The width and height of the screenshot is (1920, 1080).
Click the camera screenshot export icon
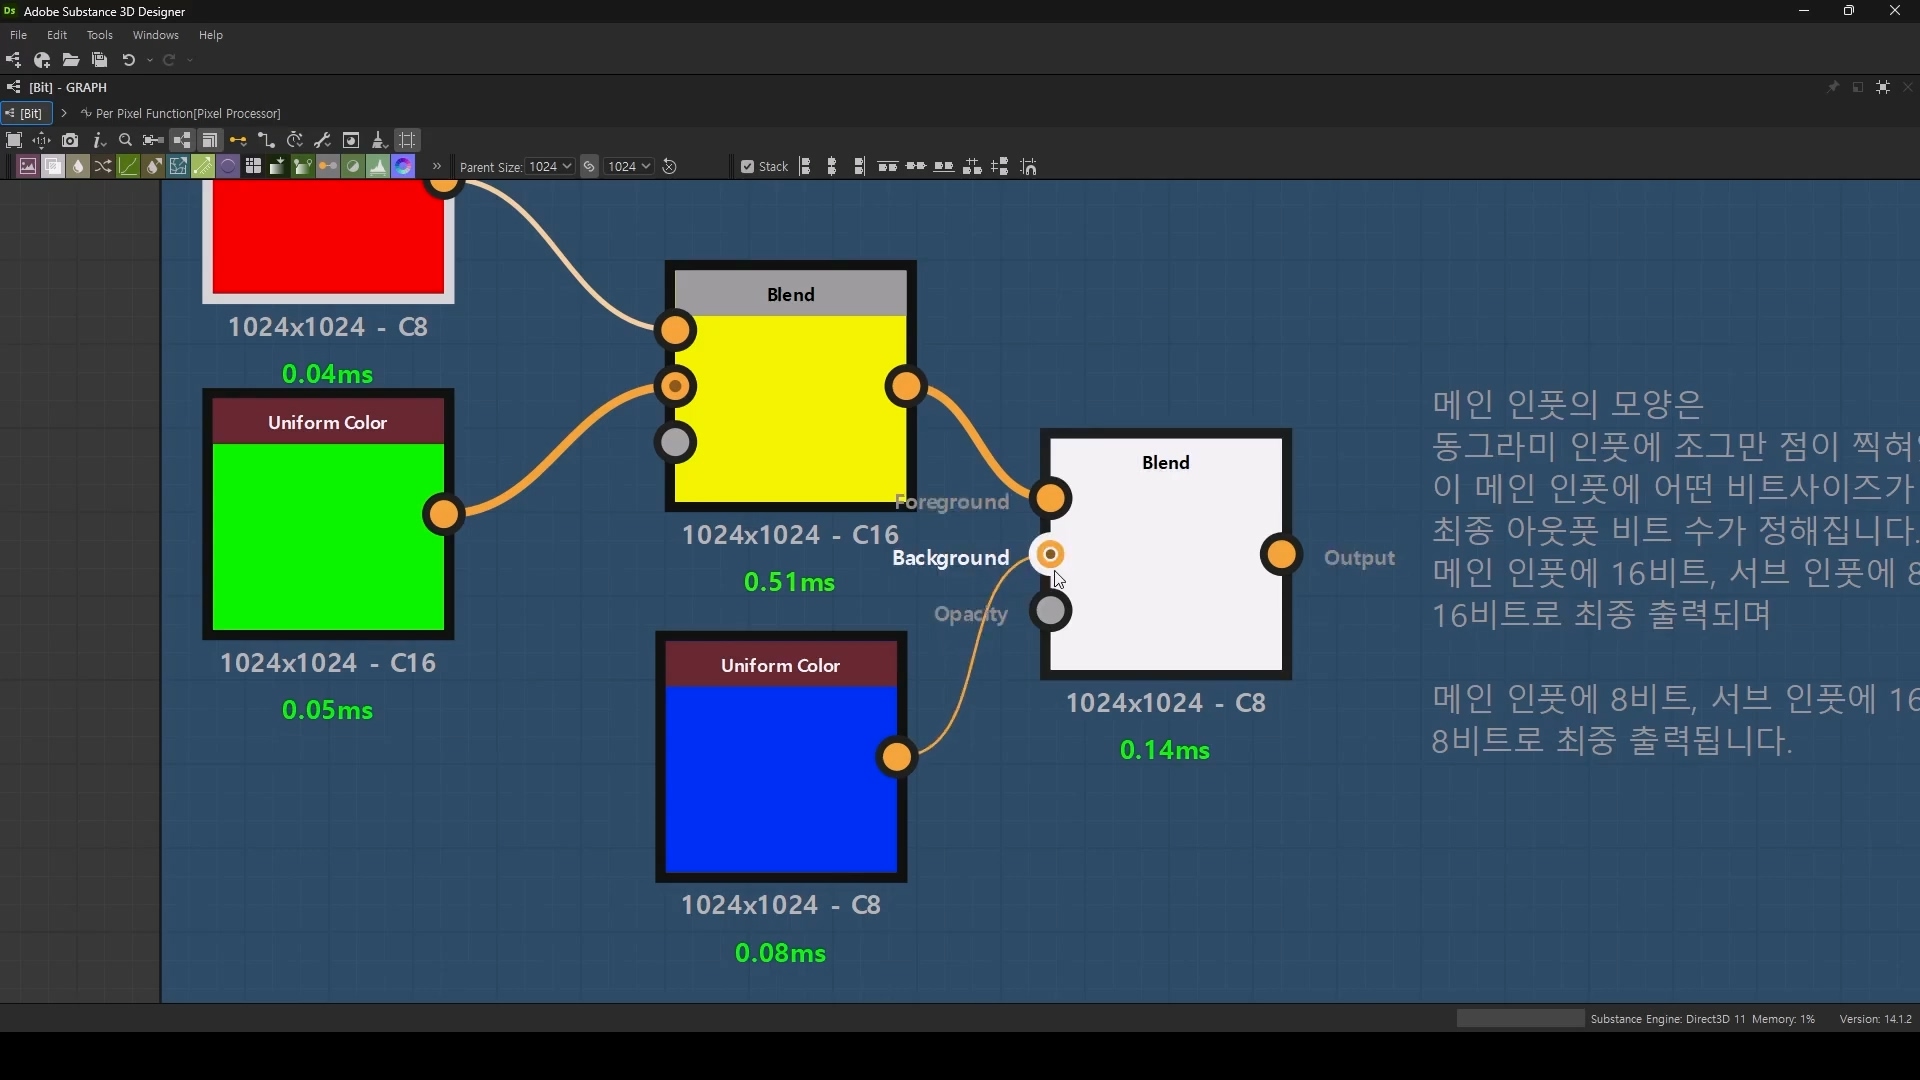70,140
